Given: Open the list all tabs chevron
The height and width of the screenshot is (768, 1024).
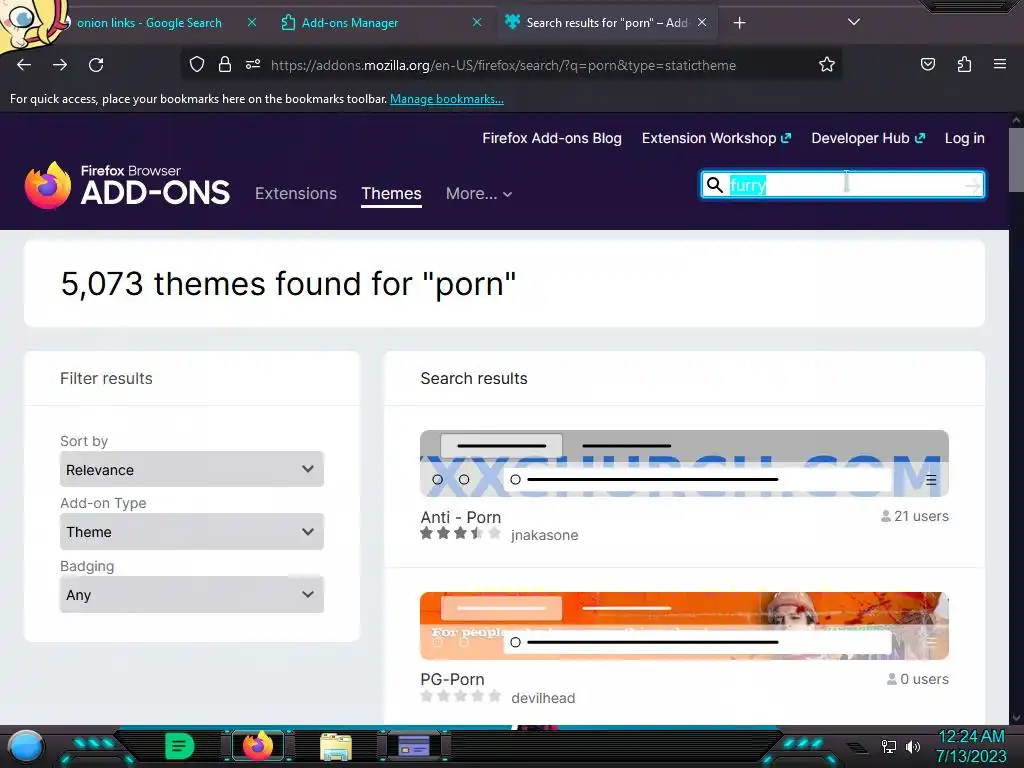Looking at the screenshot, I should [x=854, y=22].
